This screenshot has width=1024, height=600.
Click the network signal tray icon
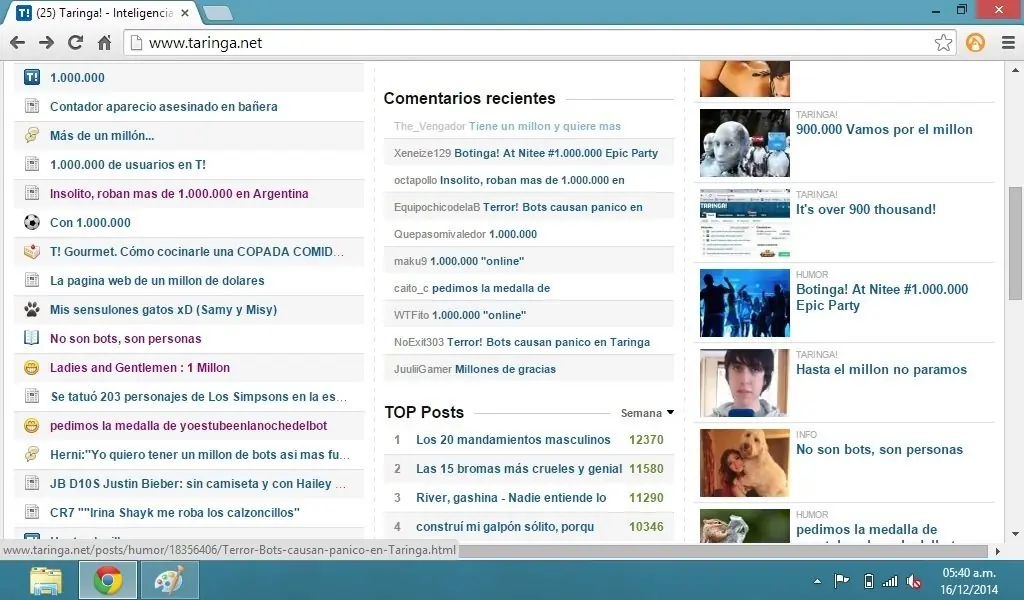tap(889, 580)
